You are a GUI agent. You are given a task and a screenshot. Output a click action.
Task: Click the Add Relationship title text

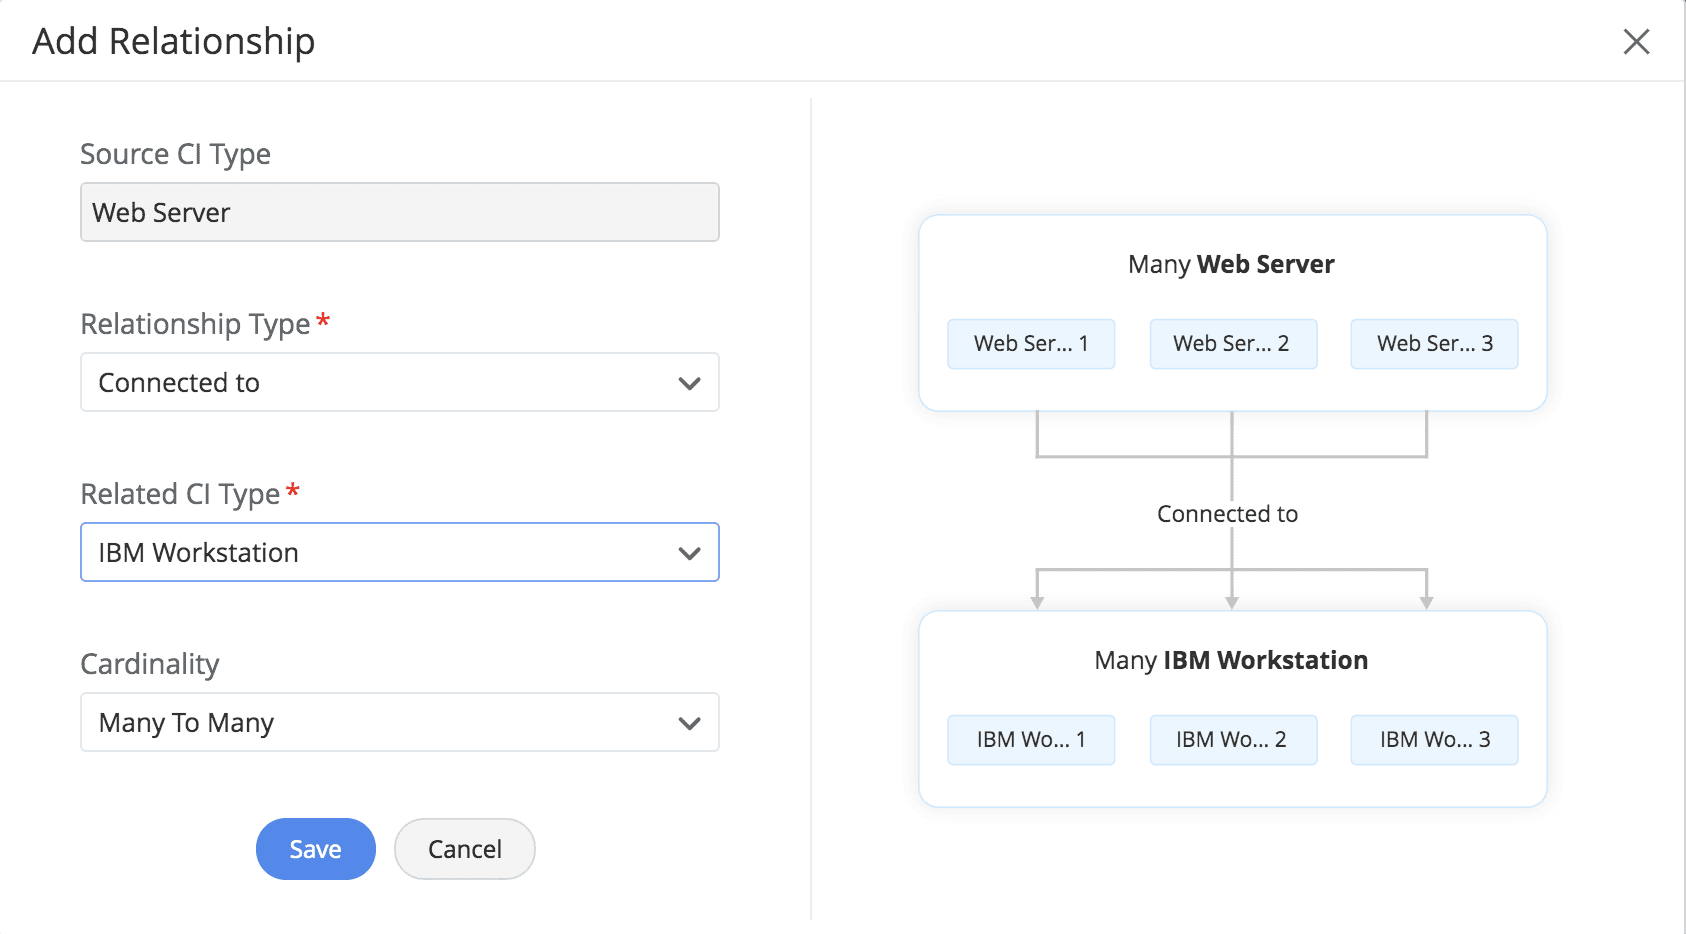tap(174, 41)
